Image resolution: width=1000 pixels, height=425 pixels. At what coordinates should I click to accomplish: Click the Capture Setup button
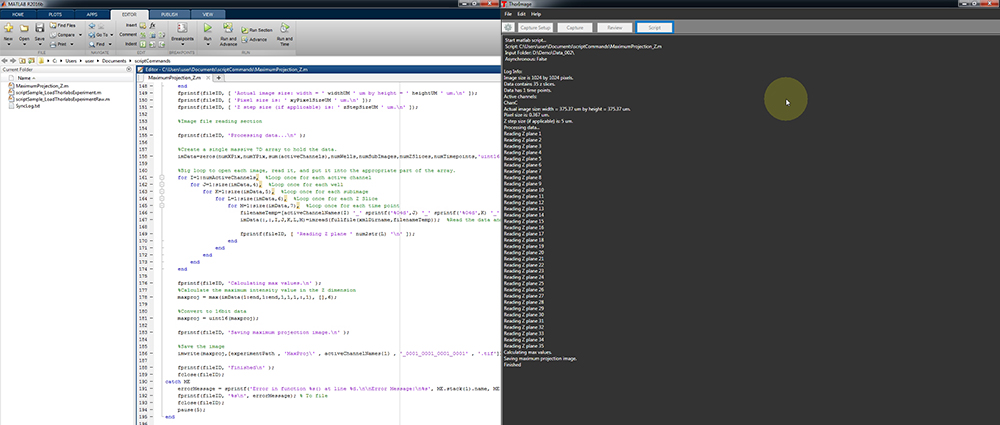point(535,27)
